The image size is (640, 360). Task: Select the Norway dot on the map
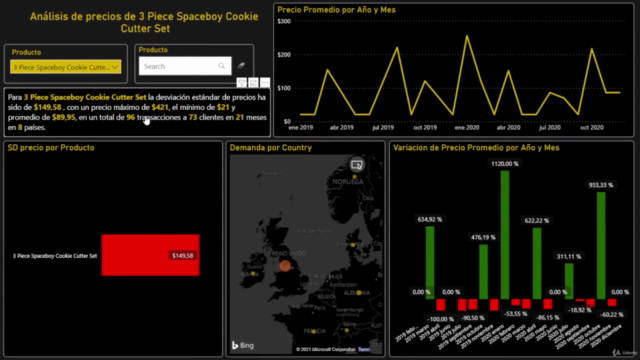[354, 177]
